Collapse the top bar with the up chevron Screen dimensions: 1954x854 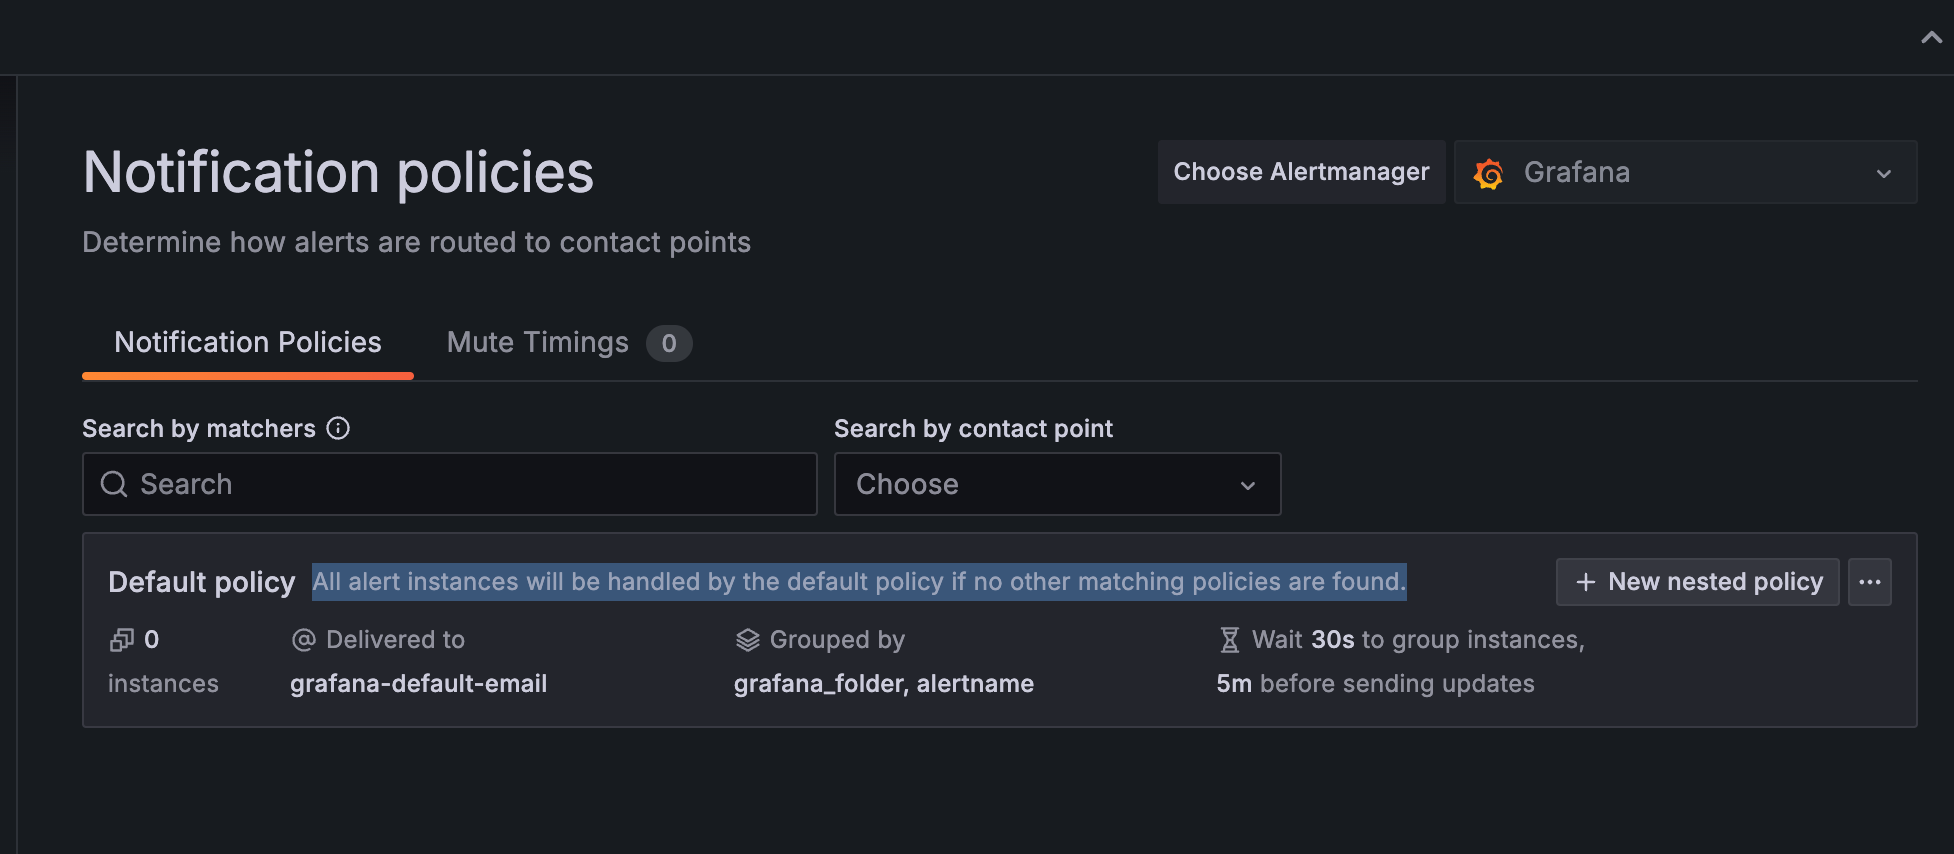click(x=1931, y=38)
